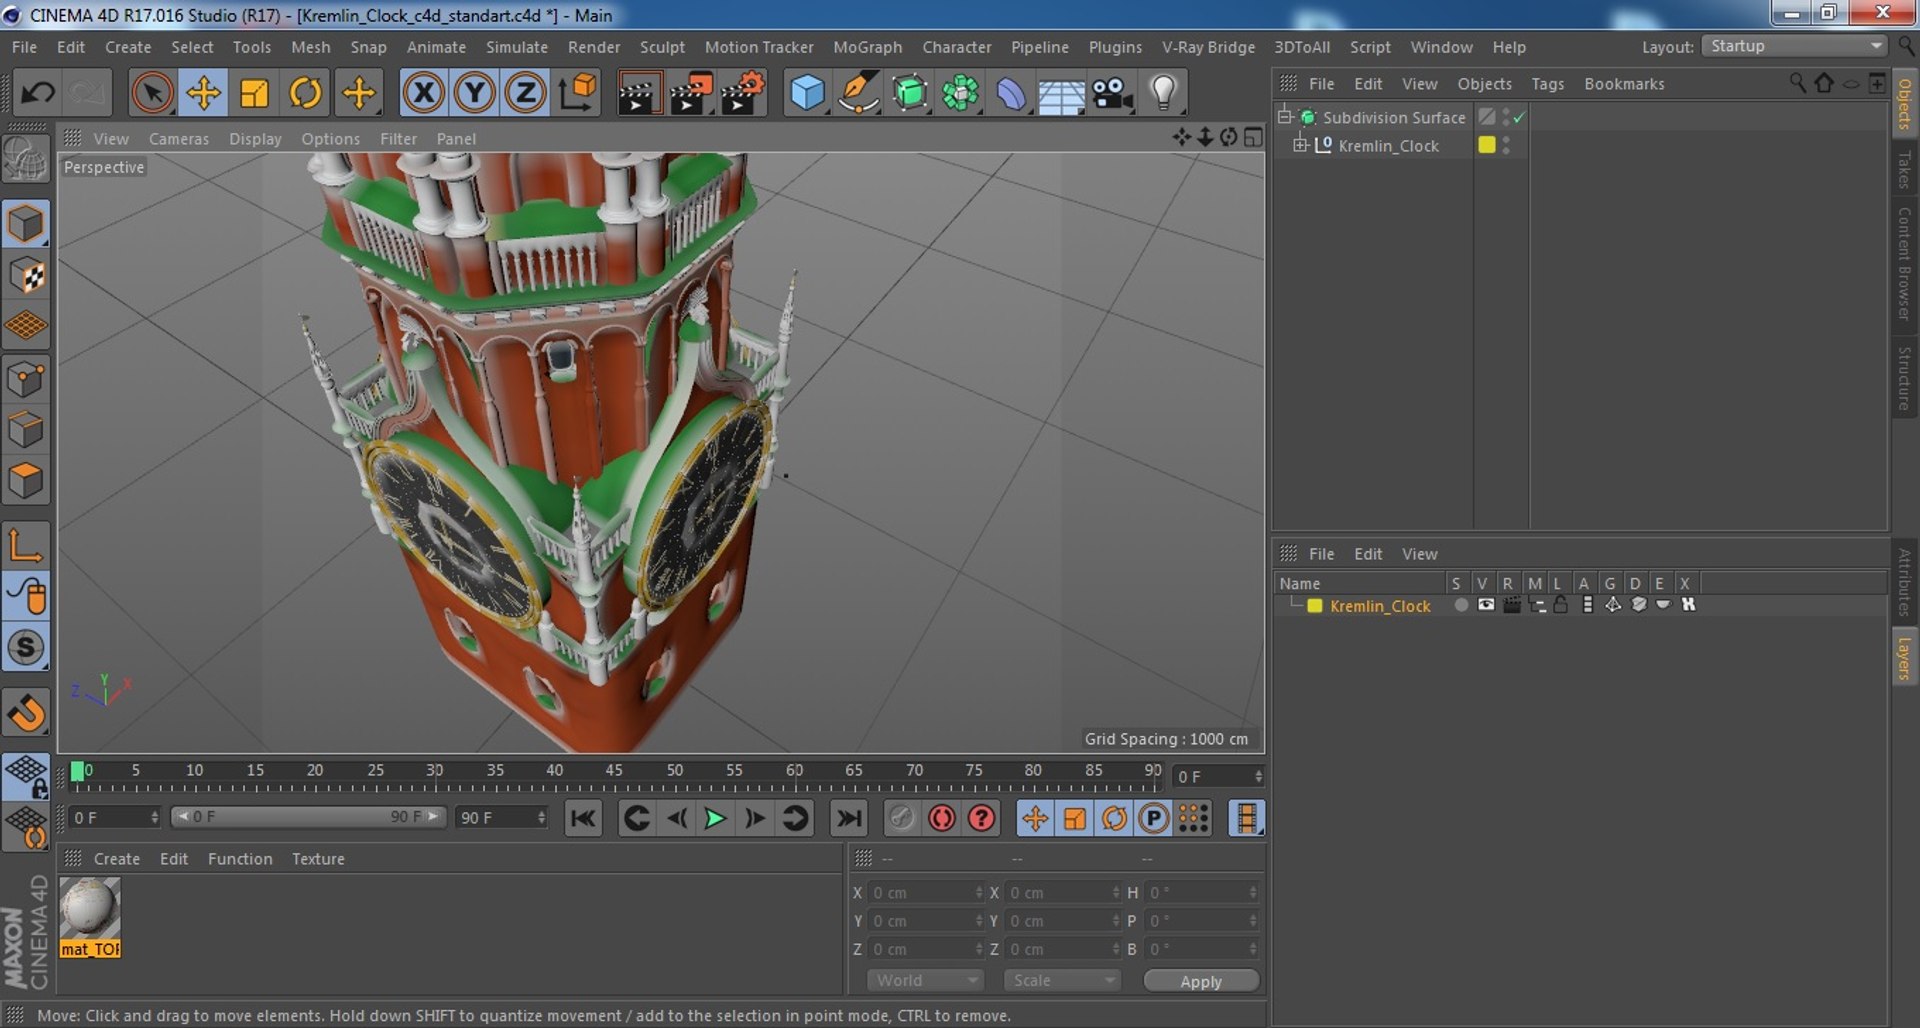Toggle Kremlin_Clock layer lock

tap(1560, 605)
